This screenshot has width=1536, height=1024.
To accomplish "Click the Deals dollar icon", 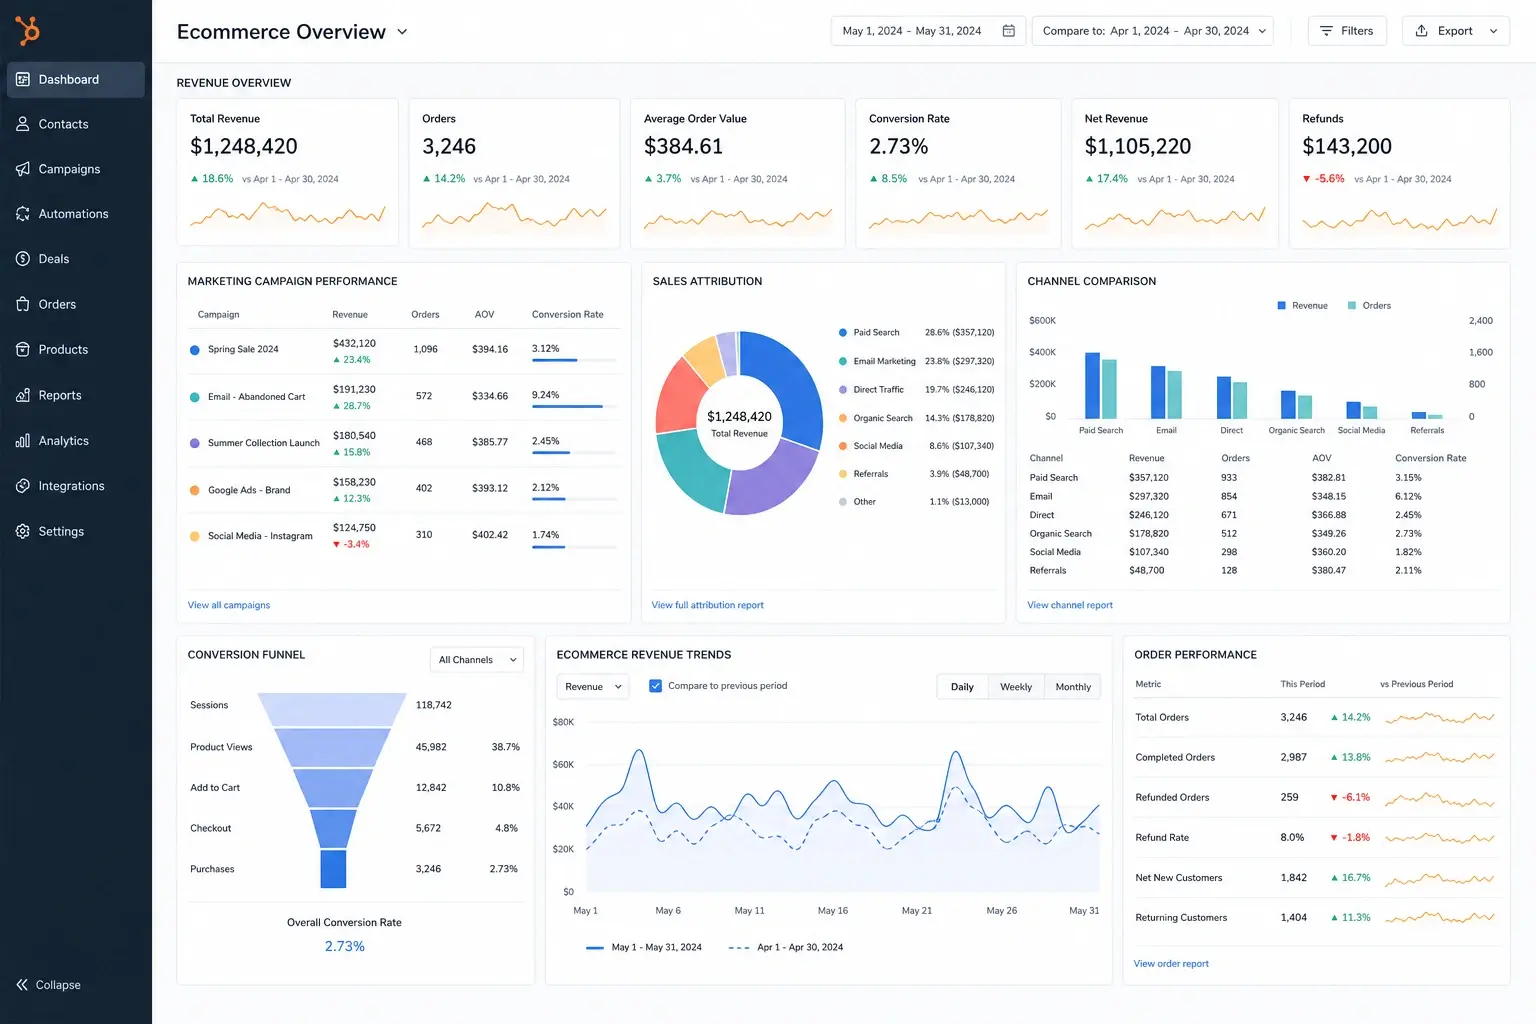I will pyautogui.click(x=23, y=259).
